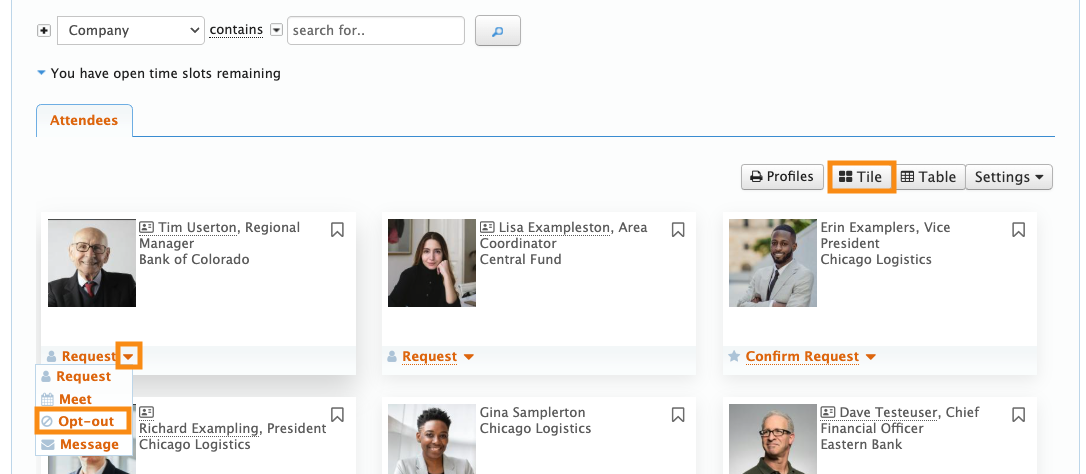
Task: Bookmark Richard Exampling's tile
Action: 337,414
